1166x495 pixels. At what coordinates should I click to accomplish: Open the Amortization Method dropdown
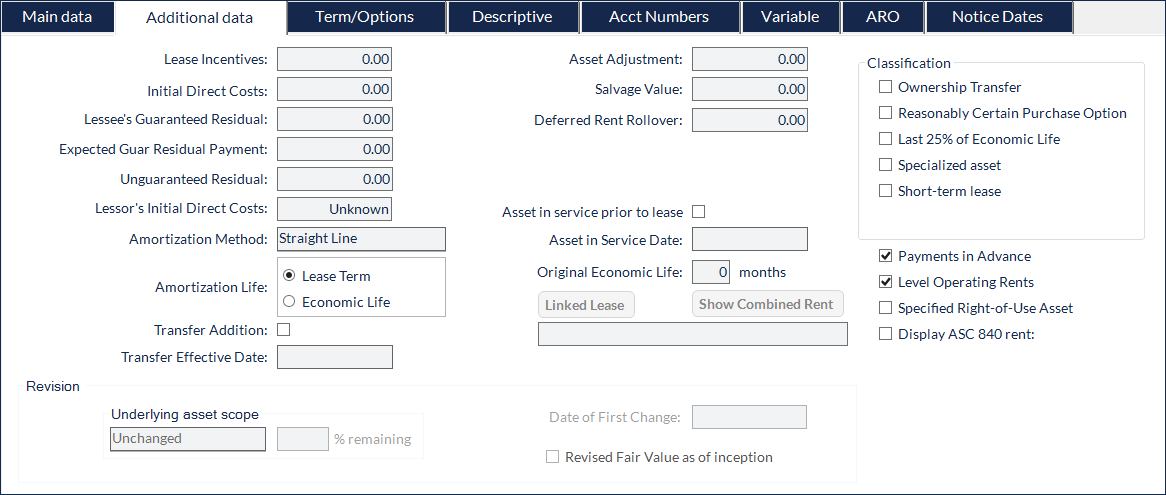[361, 239]
